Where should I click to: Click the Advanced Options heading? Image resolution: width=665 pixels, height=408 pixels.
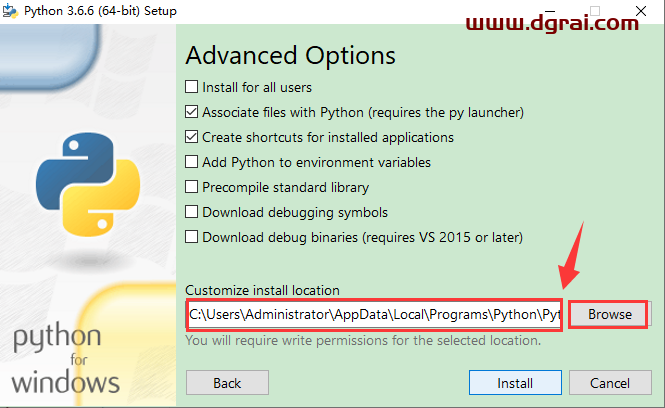(291, 56)
